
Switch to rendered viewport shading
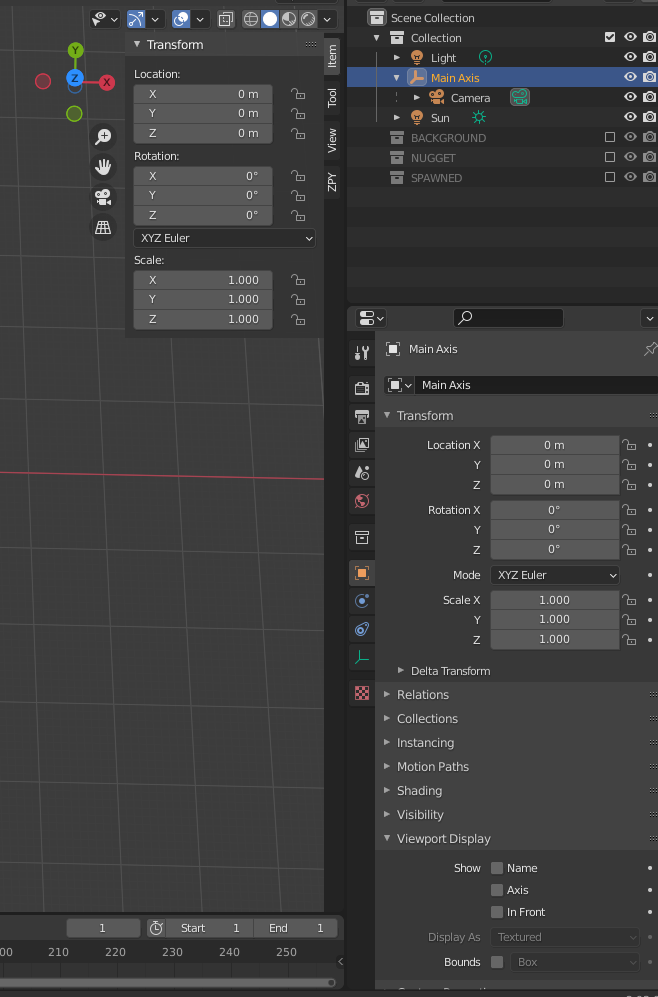click(x=308, y=19)
